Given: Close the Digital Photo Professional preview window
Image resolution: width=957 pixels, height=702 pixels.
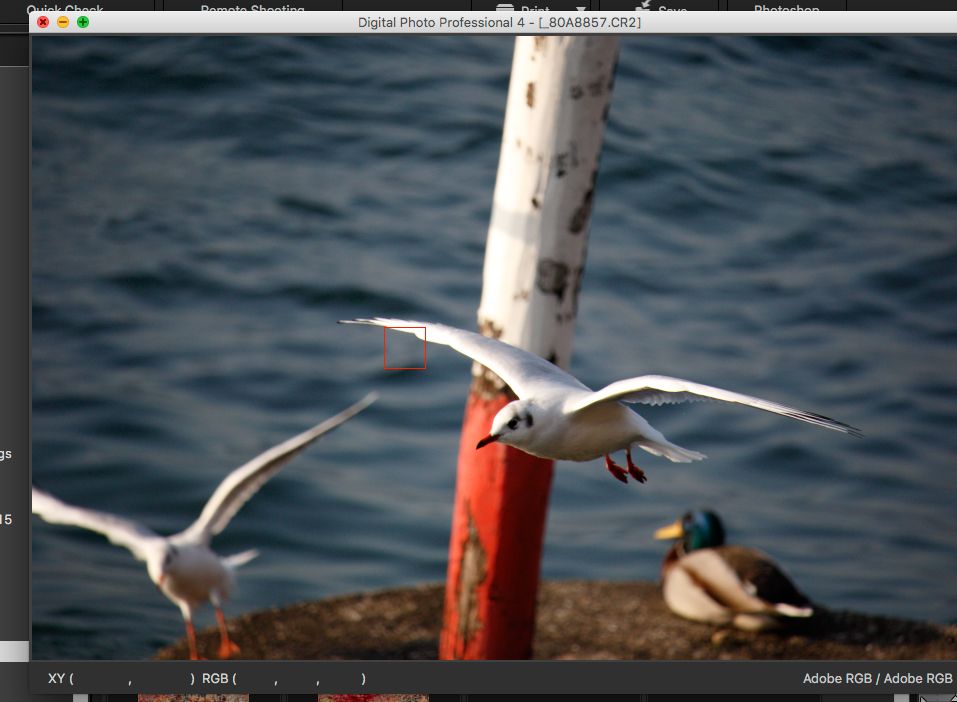Looking at the screenshot, I should click(43, 22).
